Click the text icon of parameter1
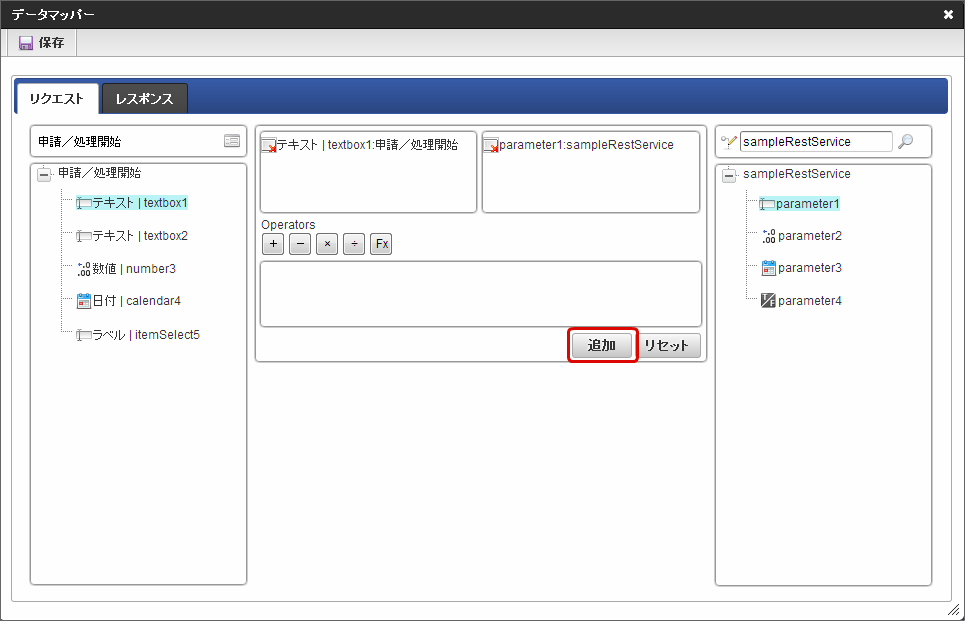965x621 pixels. click(x=767, y=204)
